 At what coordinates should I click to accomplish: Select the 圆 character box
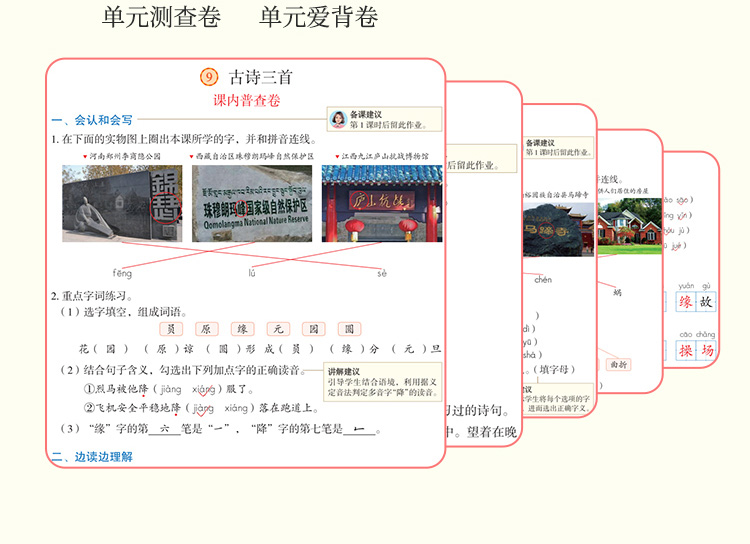point(350,329)
